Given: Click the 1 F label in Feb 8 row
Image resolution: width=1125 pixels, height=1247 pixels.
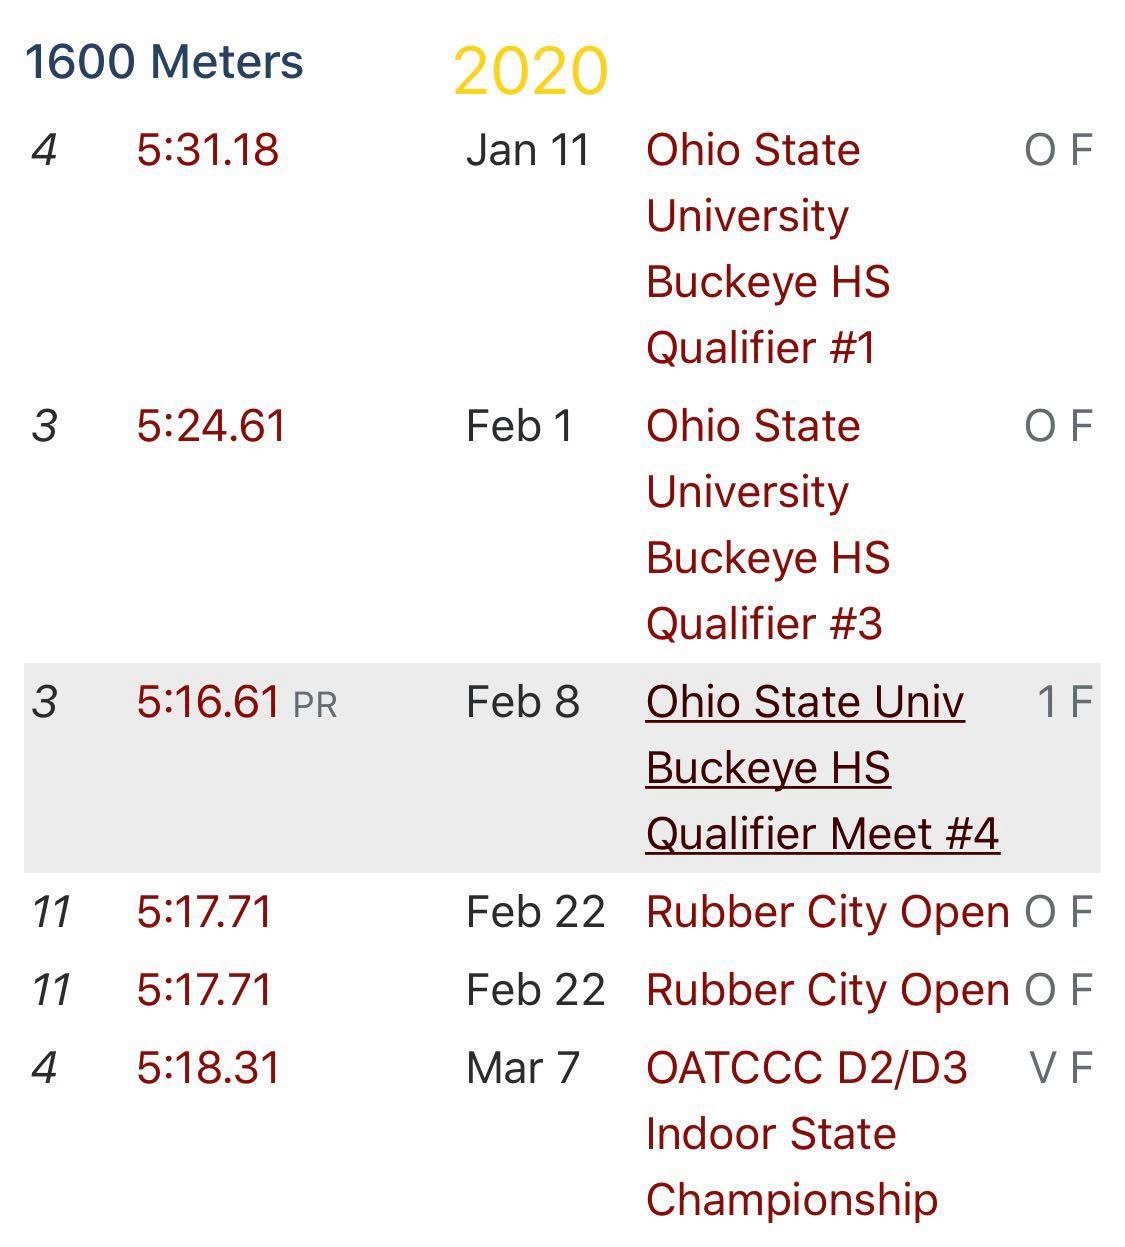Looking at the screenshot, I should point(1064,702).
